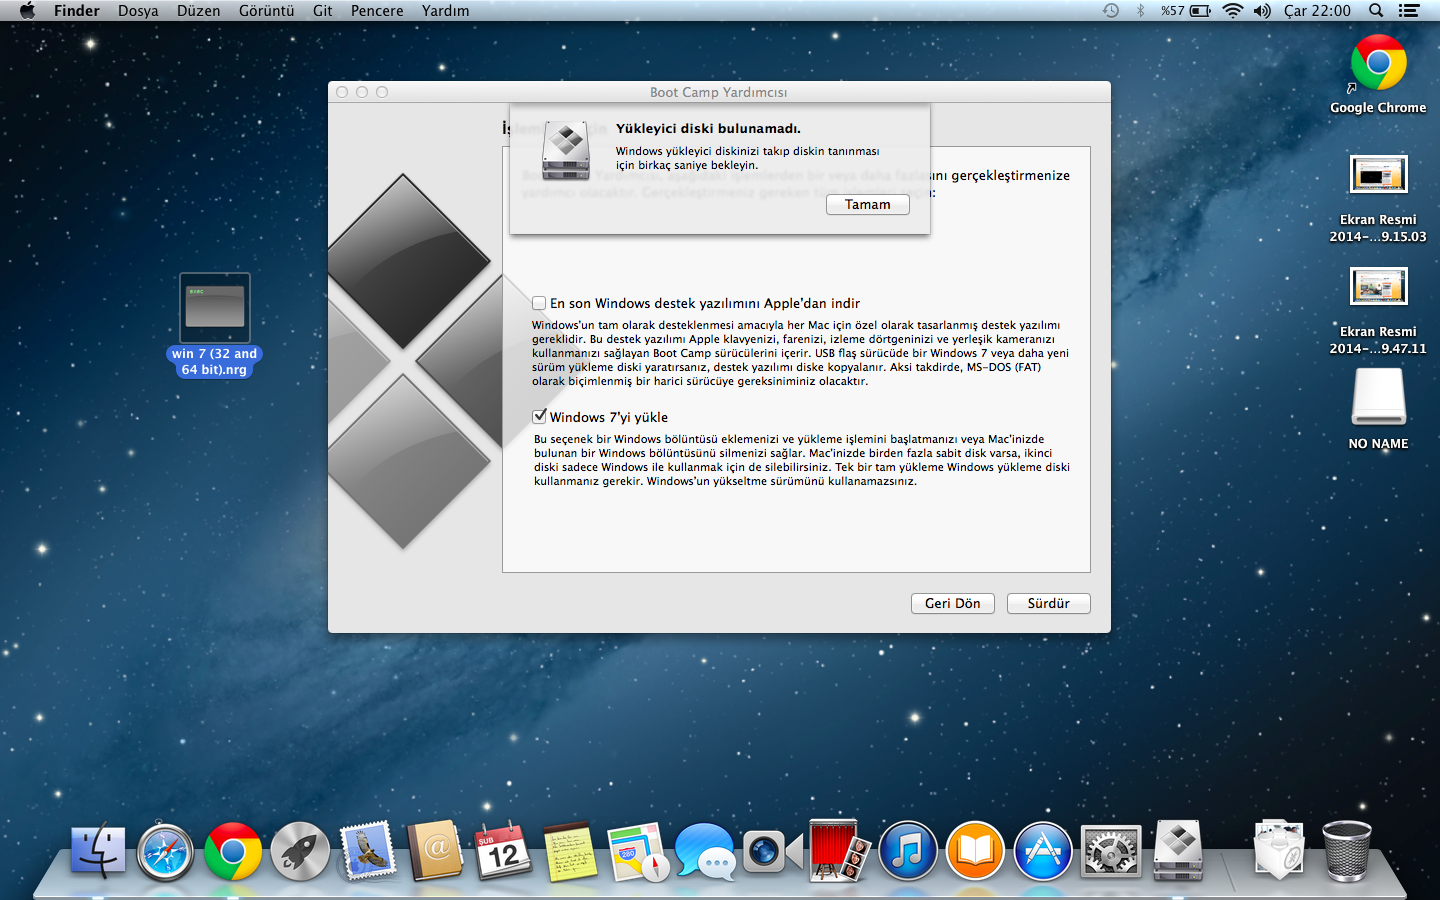
Task: Click Wi-Fi status icon
Action: click(x=1233, y=11)
